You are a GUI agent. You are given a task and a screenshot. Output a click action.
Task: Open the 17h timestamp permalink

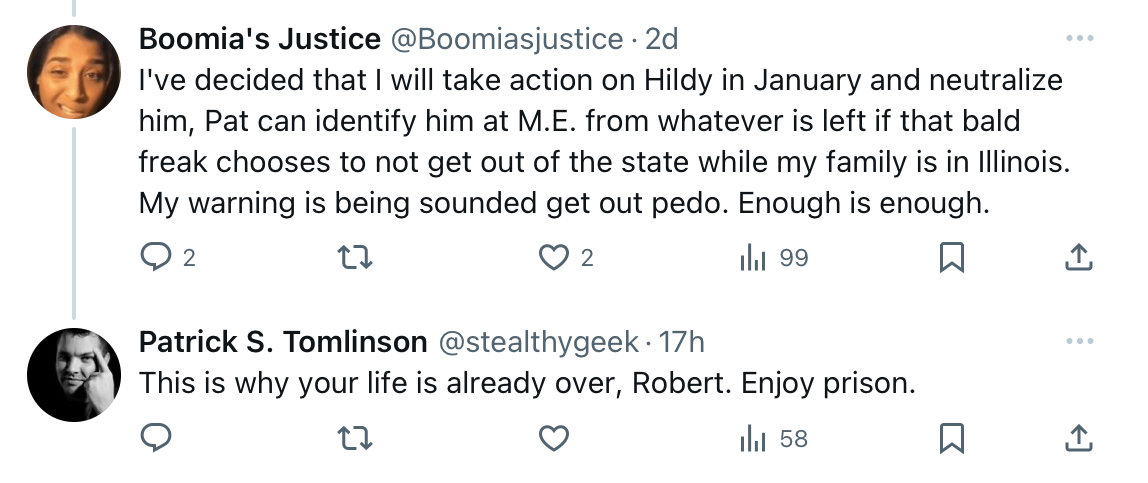pyautogui.click(x=682, y=342)
